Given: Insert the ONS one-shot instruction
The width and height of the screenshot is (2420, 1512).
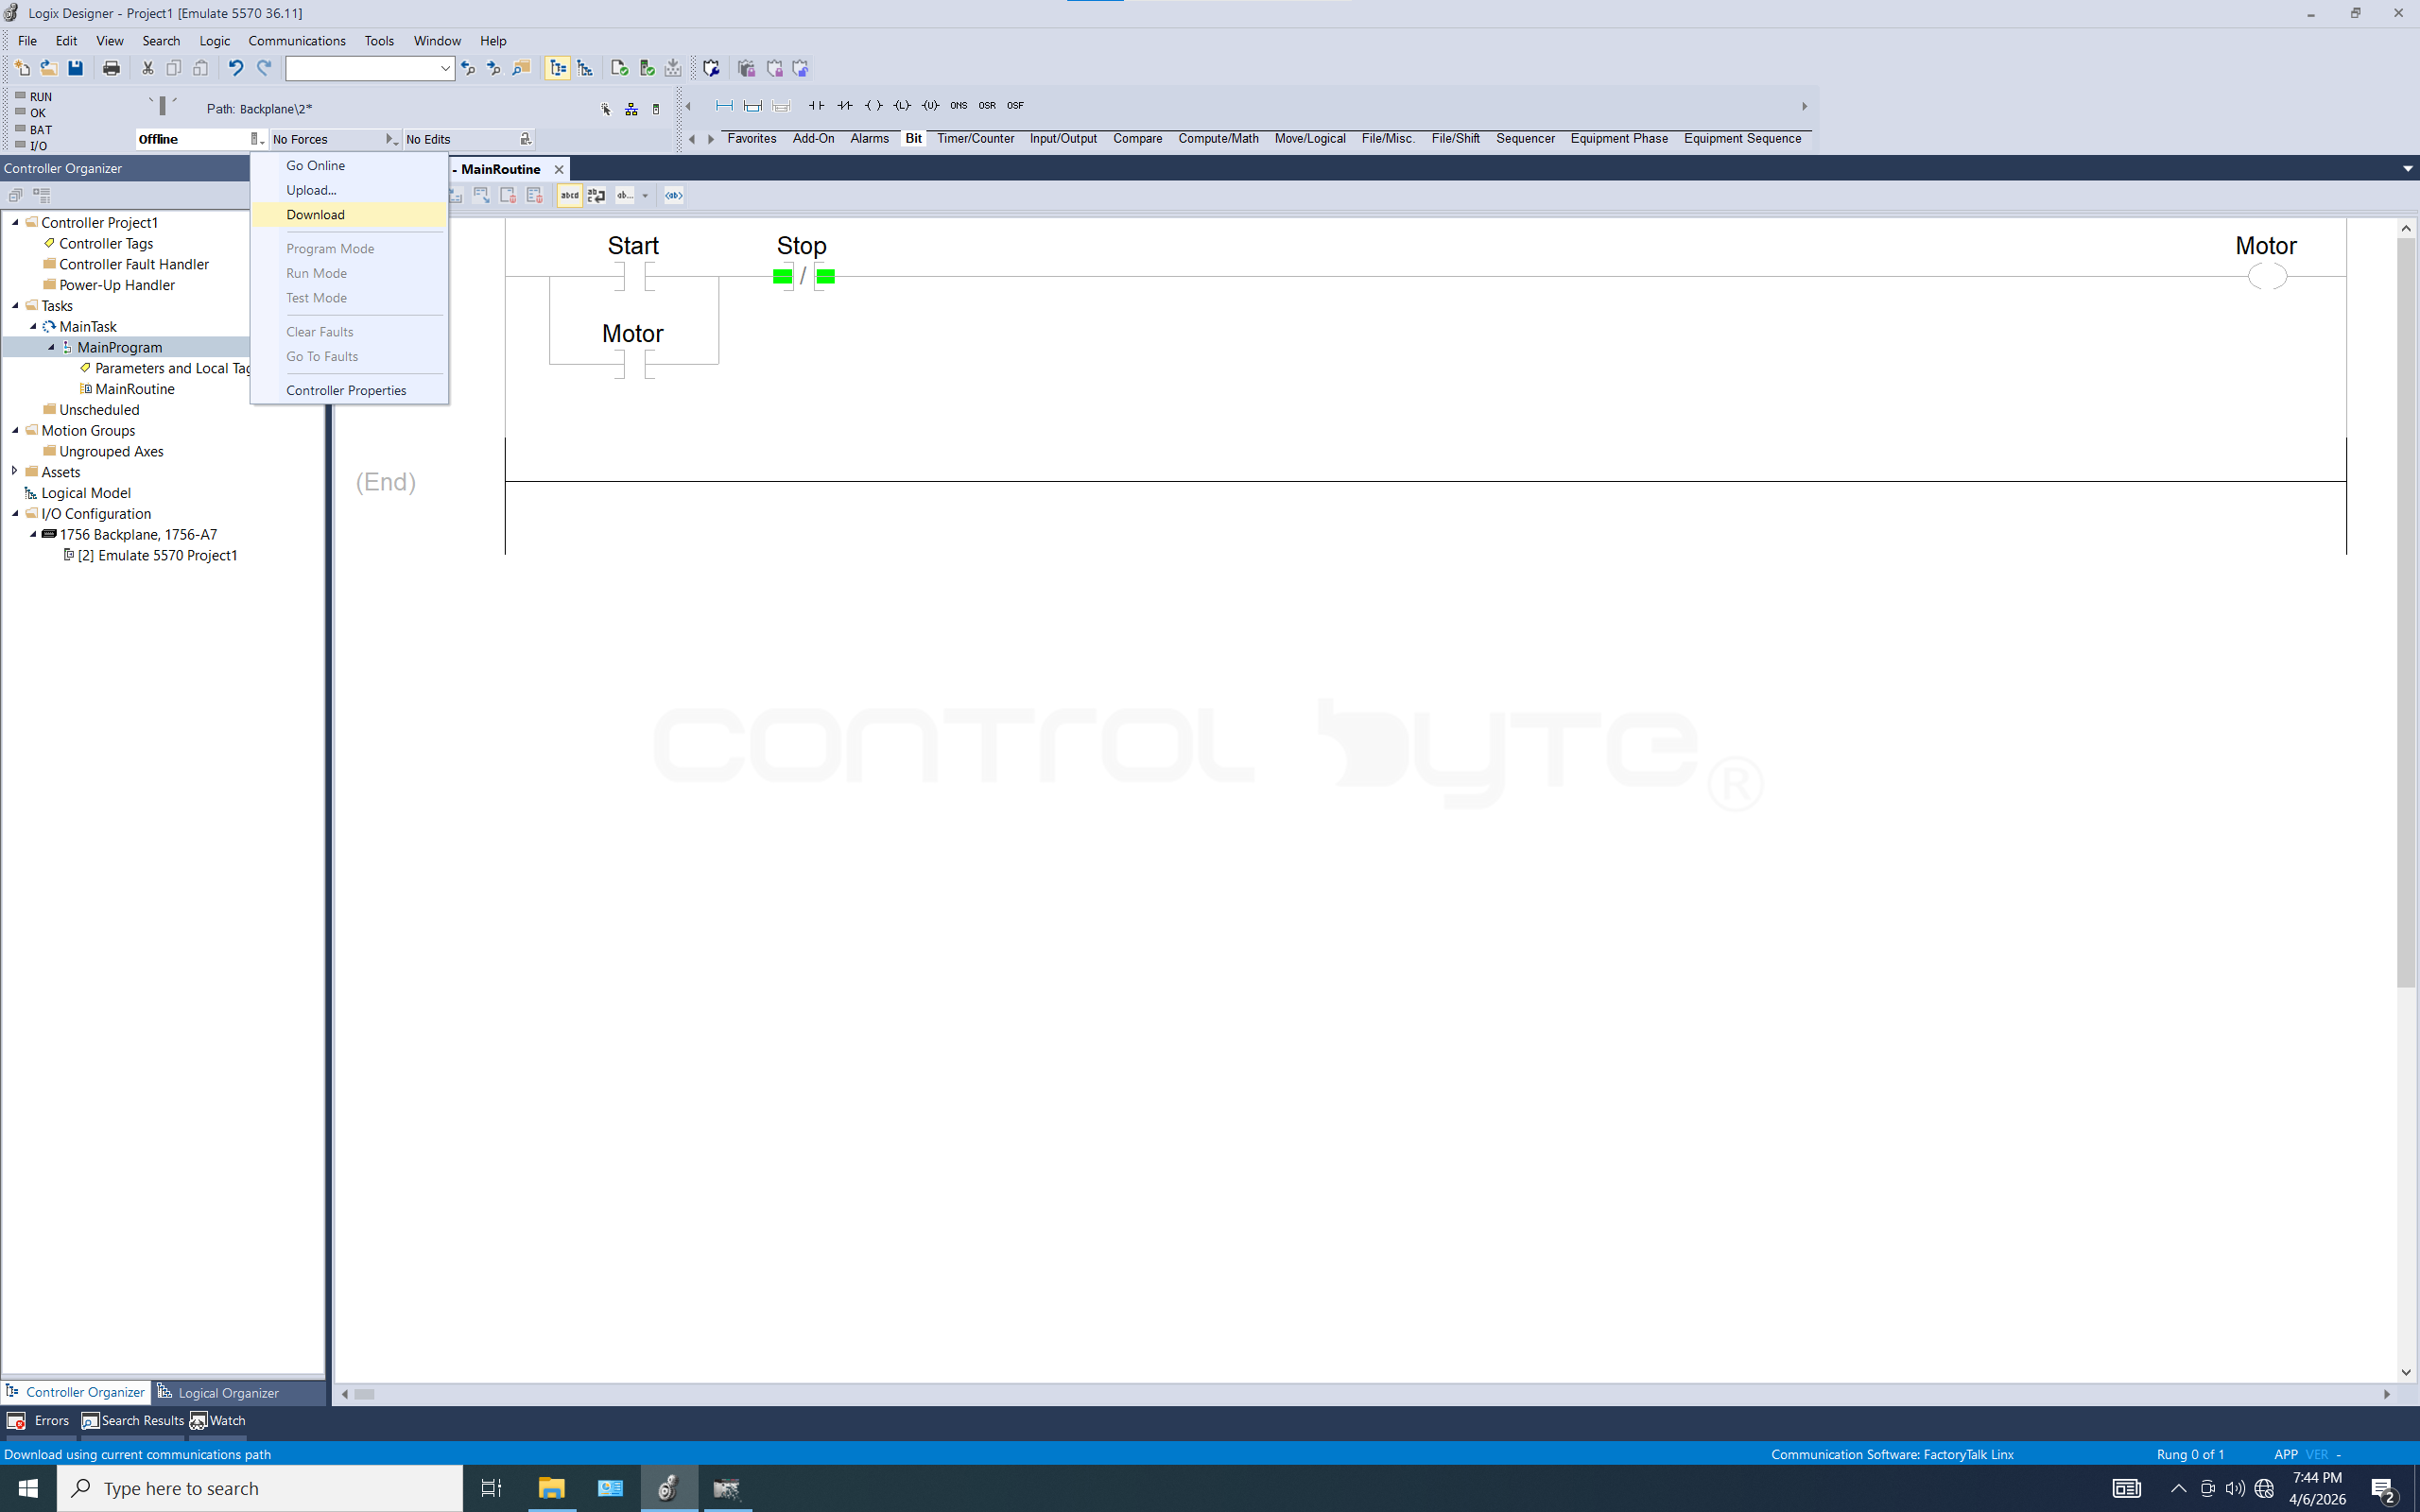Looking at the screenshot, I should pyautogui.click(x=959, y=105).
